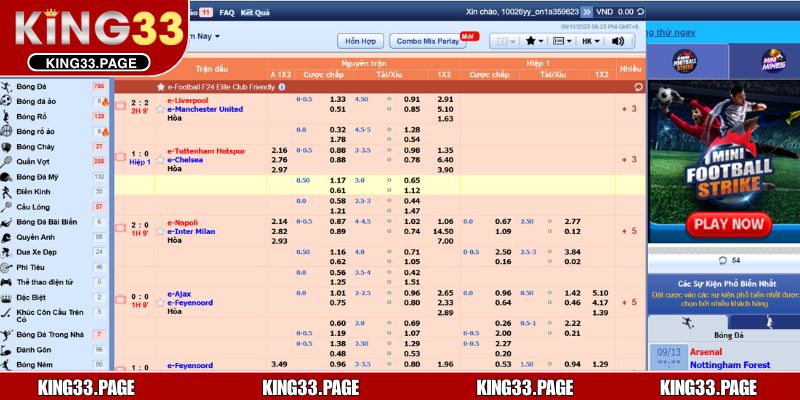This screenshot has height=400, width=800.
Task: Select odds 1.33 for e-Liverpool handicap
Action: [x=337, y=99]
